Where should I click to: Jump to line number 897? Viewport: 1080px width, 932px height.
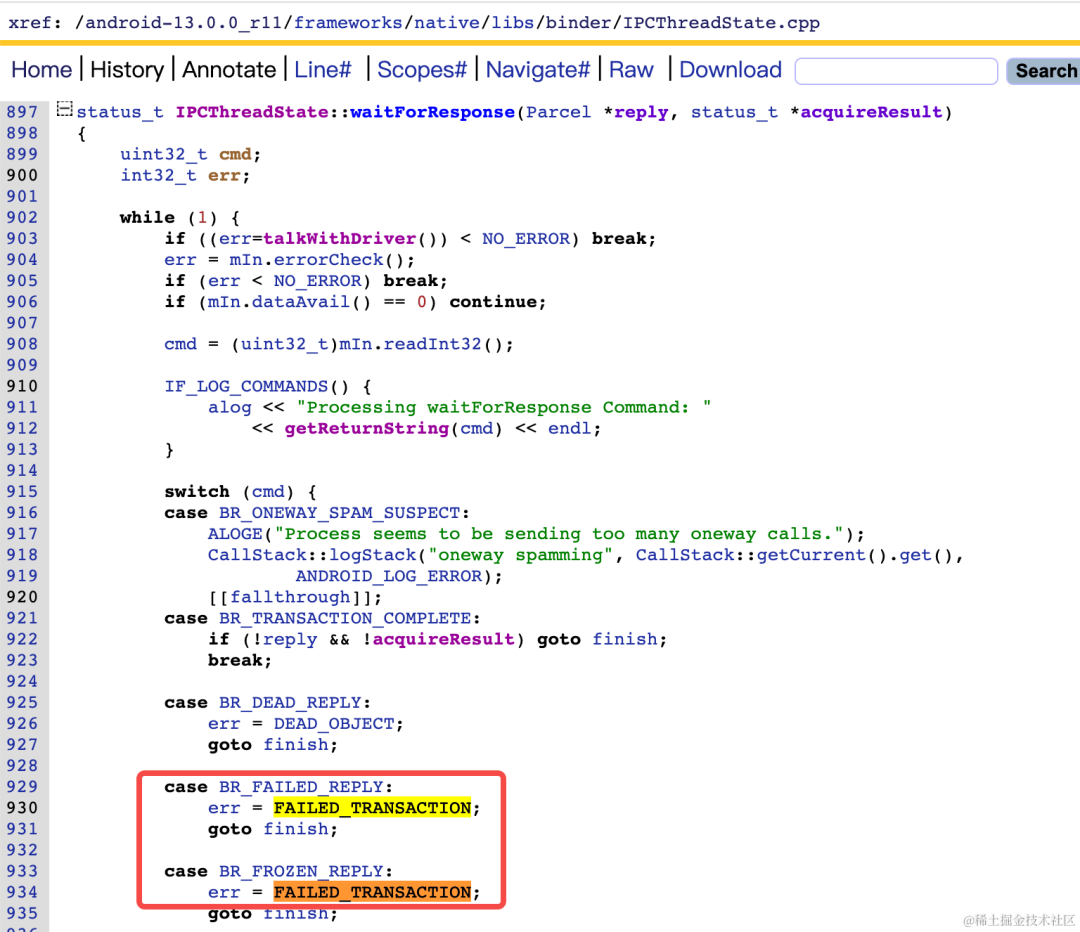pyautogui.click(x=22, y=112)
